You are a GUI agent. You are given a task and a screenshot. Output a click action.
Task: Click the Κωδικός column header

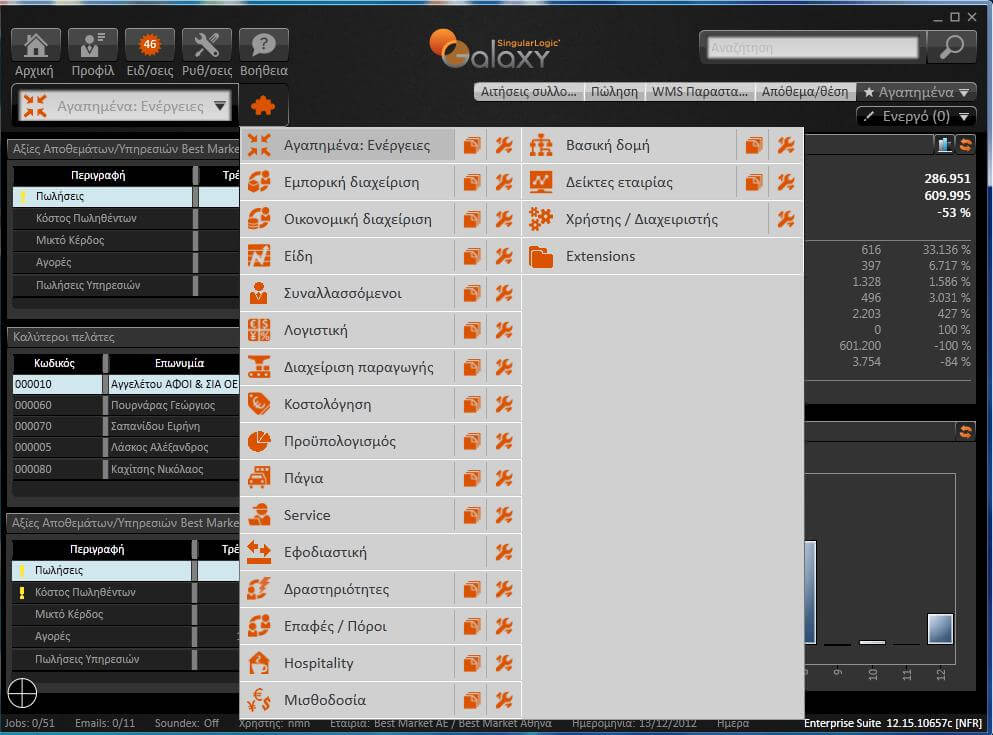point(57,363)
